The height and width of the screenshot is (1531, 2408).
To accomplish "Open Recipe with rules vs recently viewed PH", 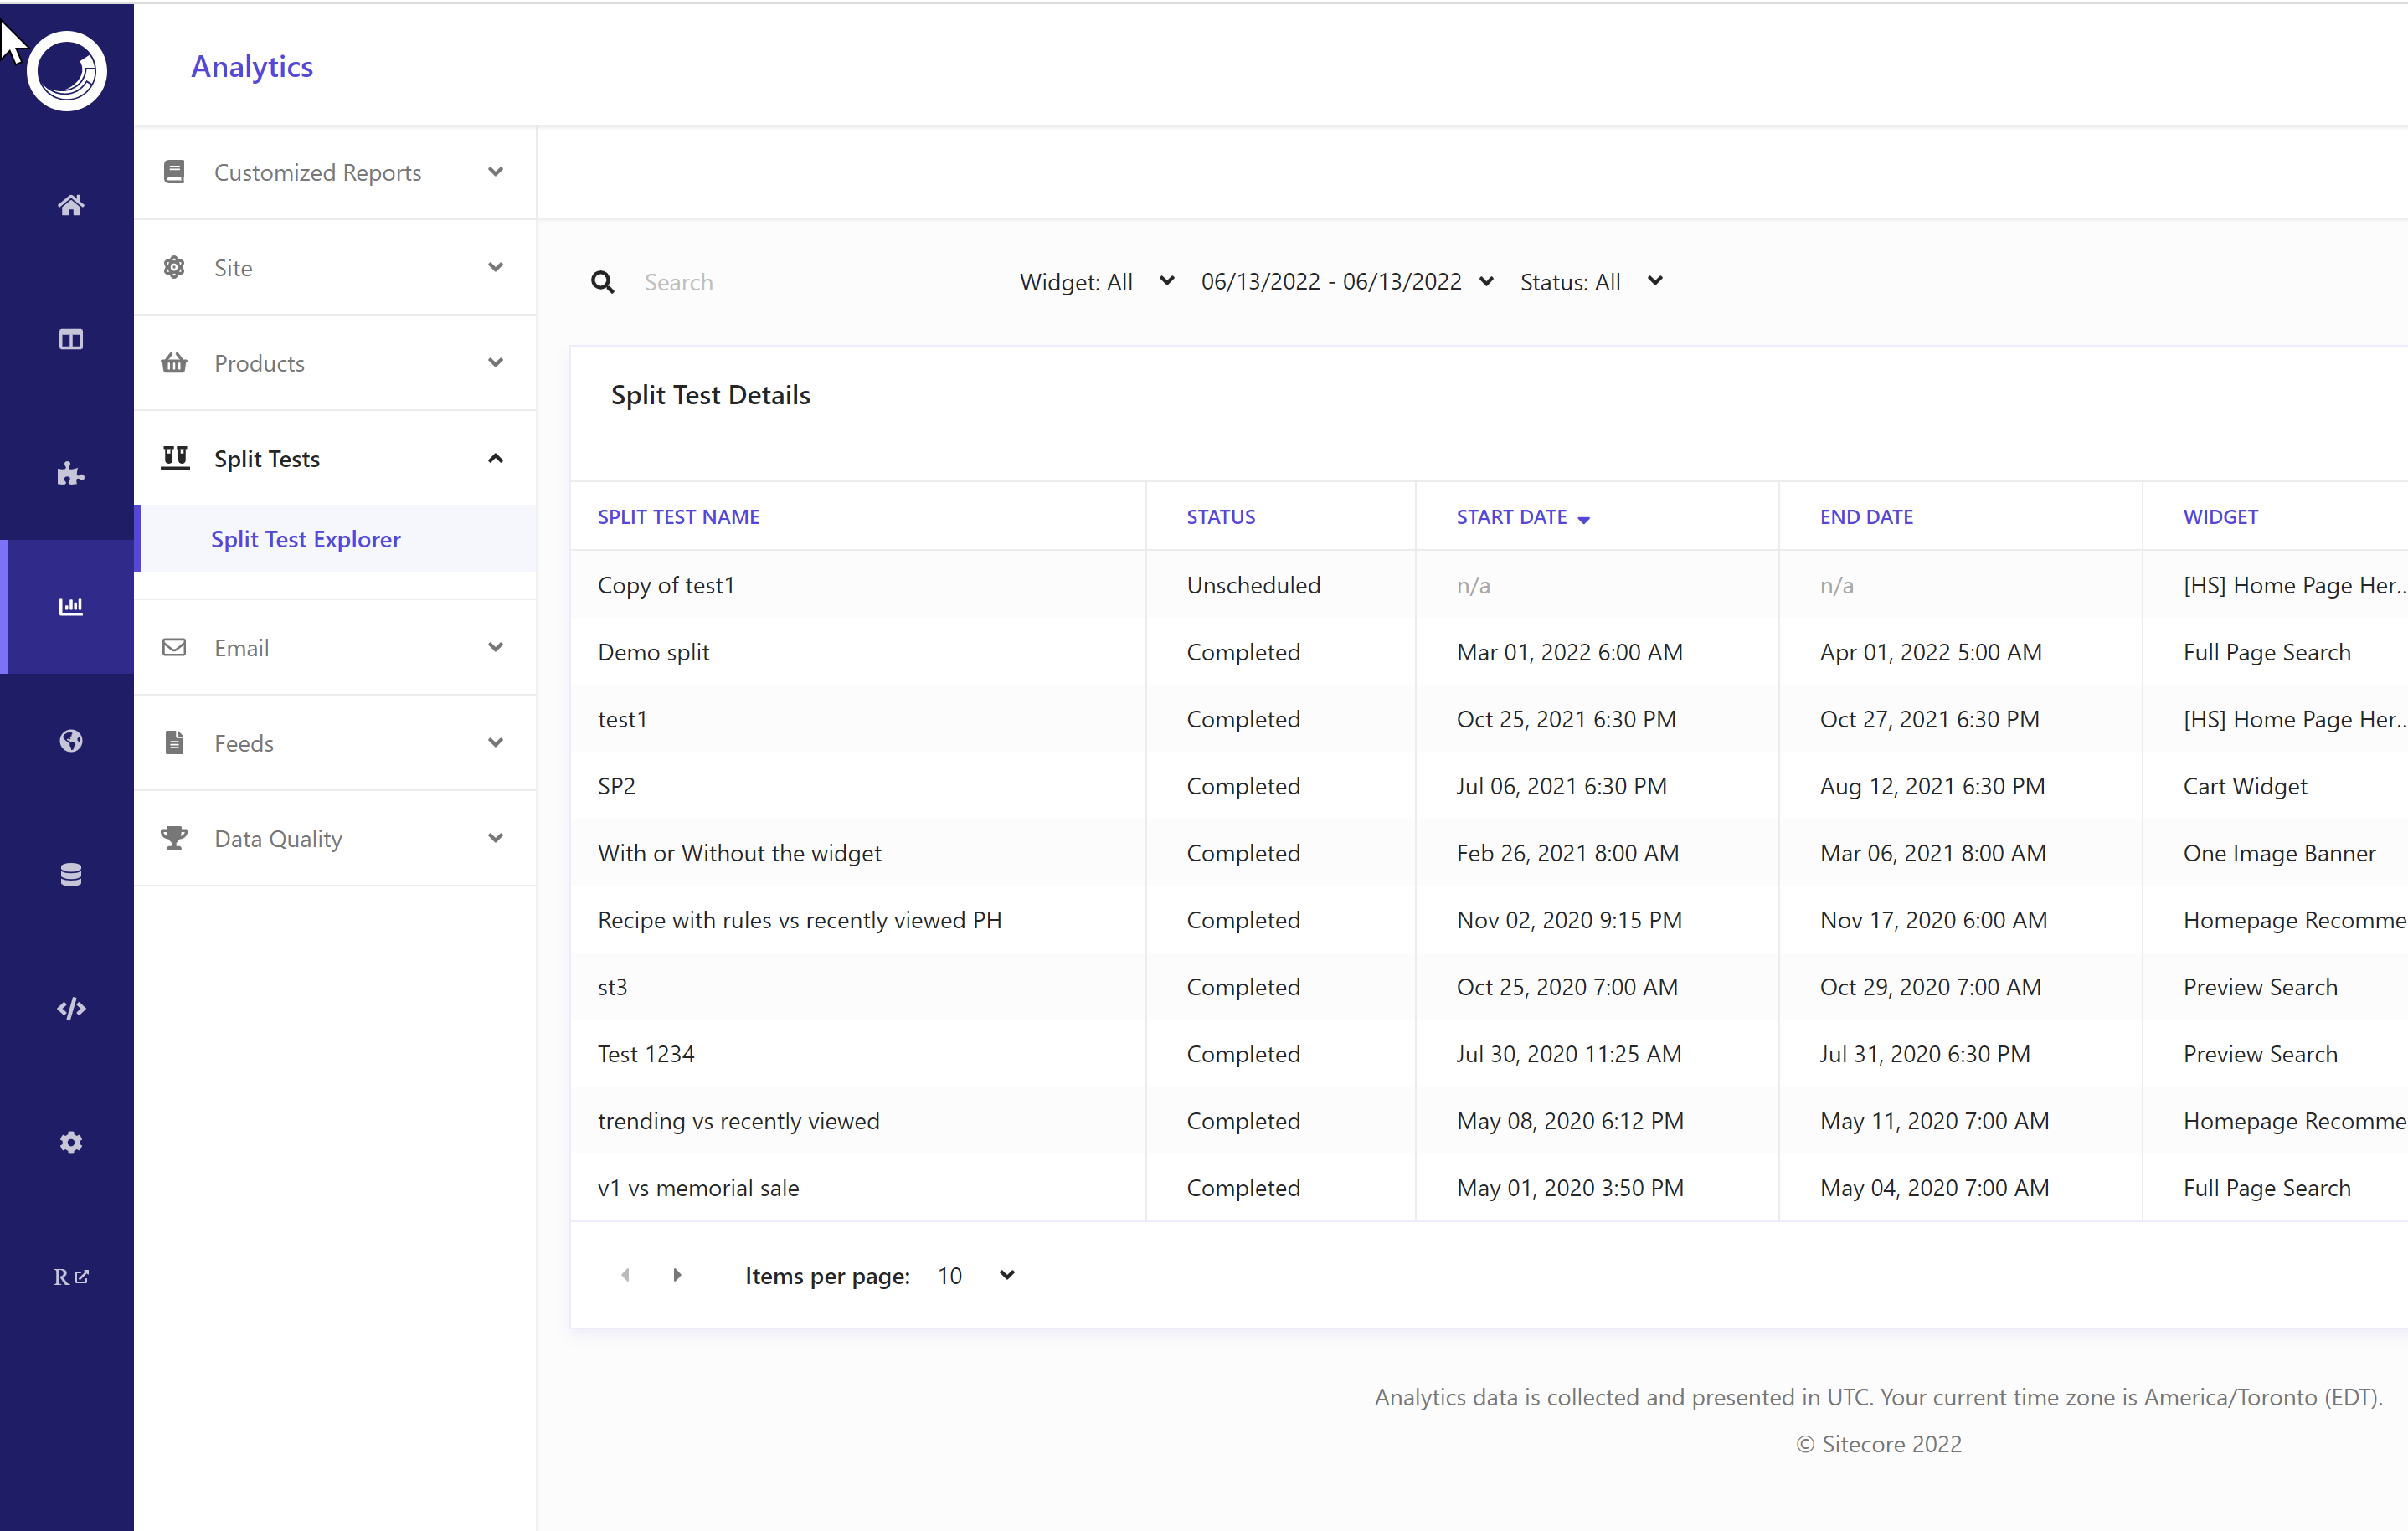I will pyautogui.click(x=800, y=920).
